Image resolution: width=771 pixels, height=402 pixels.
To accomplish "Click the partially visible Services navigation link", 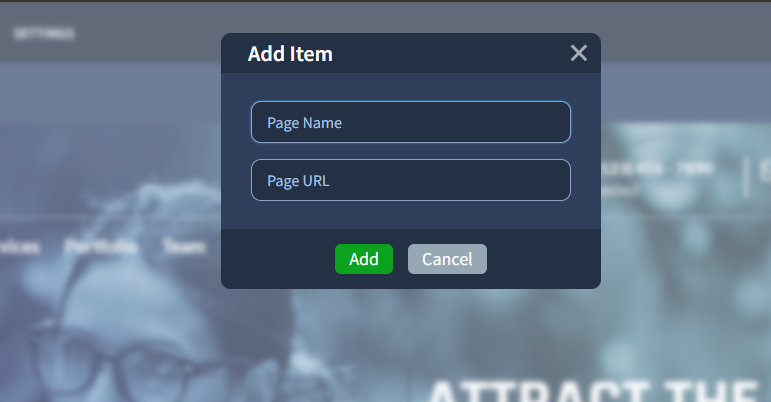I will coord(19,246).
